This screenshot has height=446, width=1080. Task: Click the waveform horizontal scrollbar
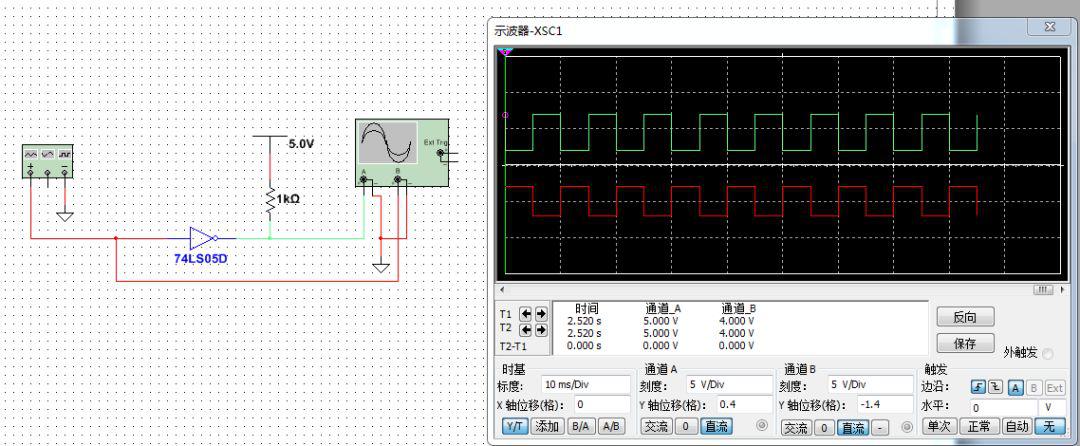click(770, 289)
